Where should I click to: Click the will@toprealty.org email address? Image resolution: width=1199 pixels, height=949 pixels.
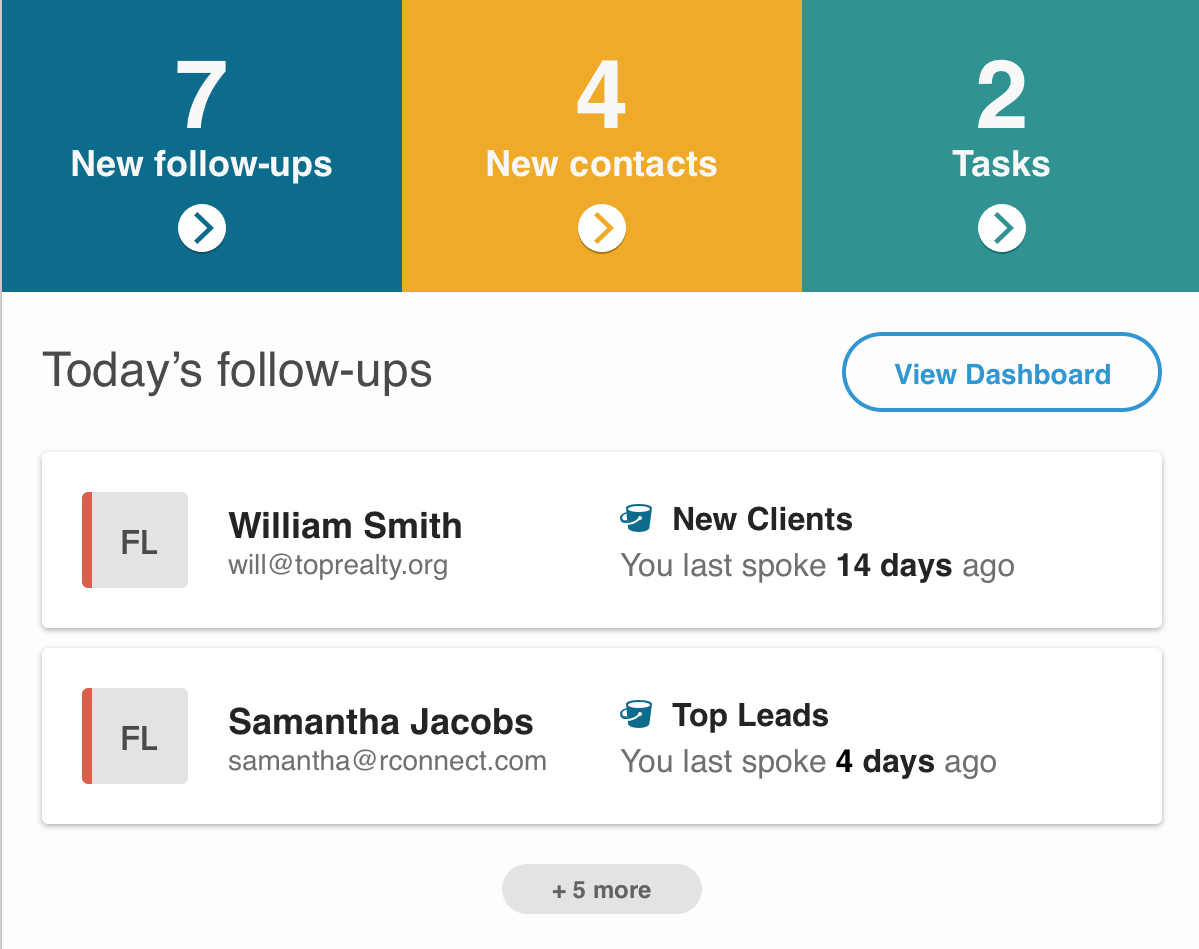pyautogui.click(x=338, y=565)
